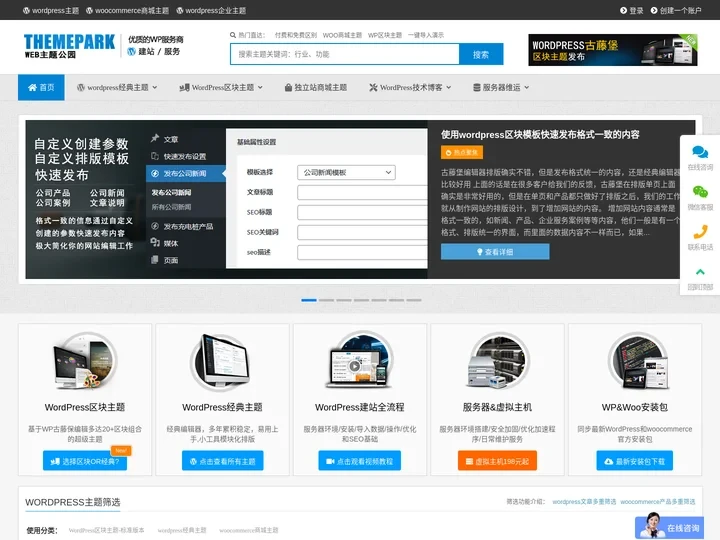Image resolution: width=720 pixels, height=540 pixels.
Task: Click the 热点聚焦 orange tag
Action: point(461,152)
